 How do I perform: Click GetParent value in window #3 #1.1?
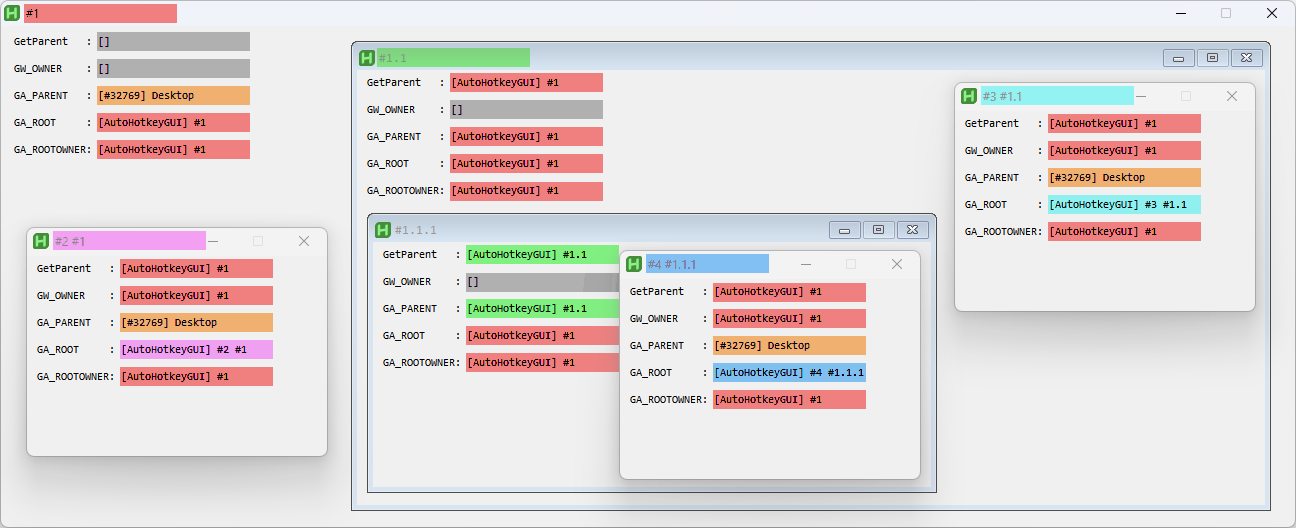1124,124
